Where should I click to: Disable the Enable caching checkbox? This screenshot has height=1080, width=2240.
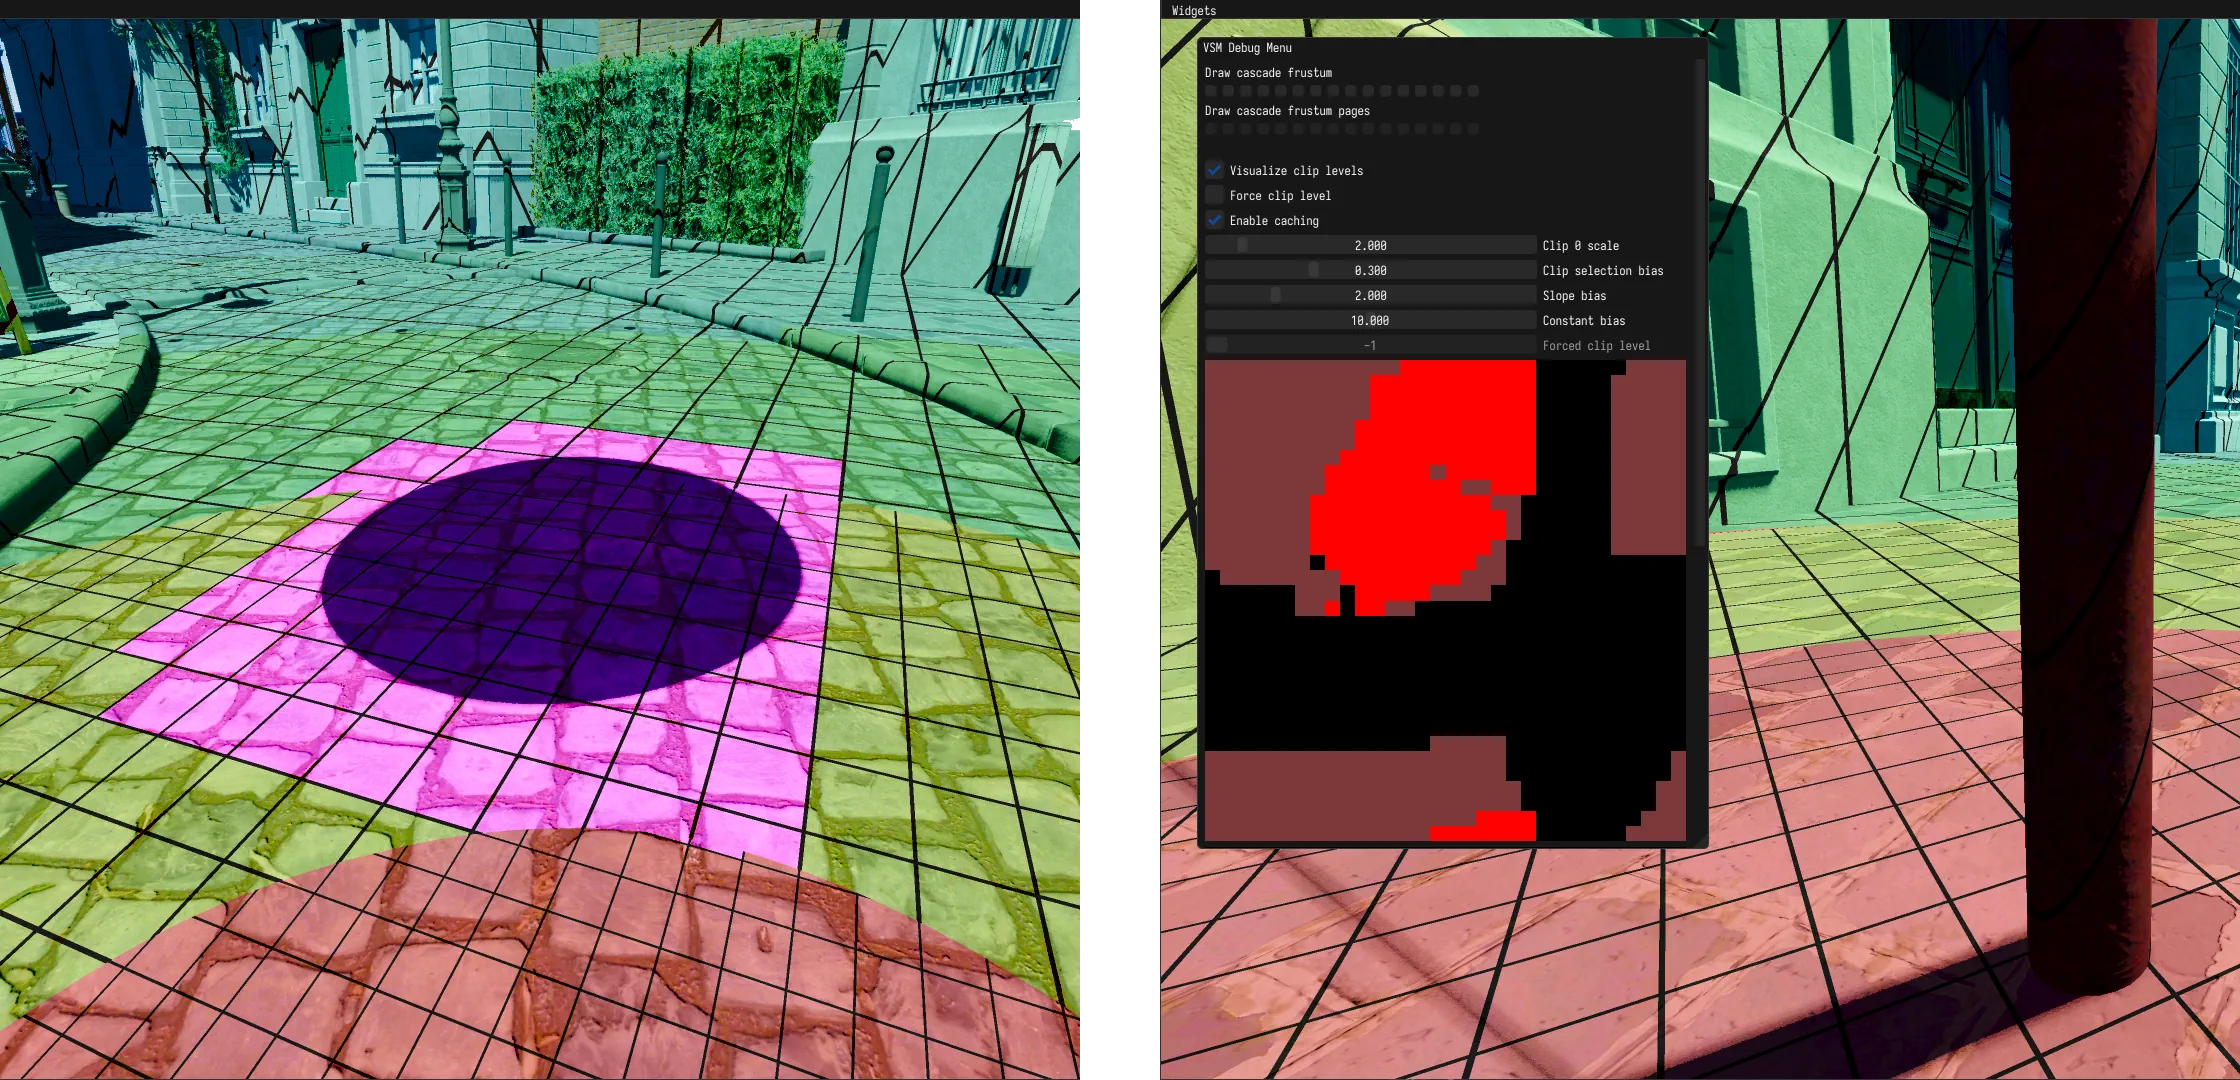point(1214,220)
